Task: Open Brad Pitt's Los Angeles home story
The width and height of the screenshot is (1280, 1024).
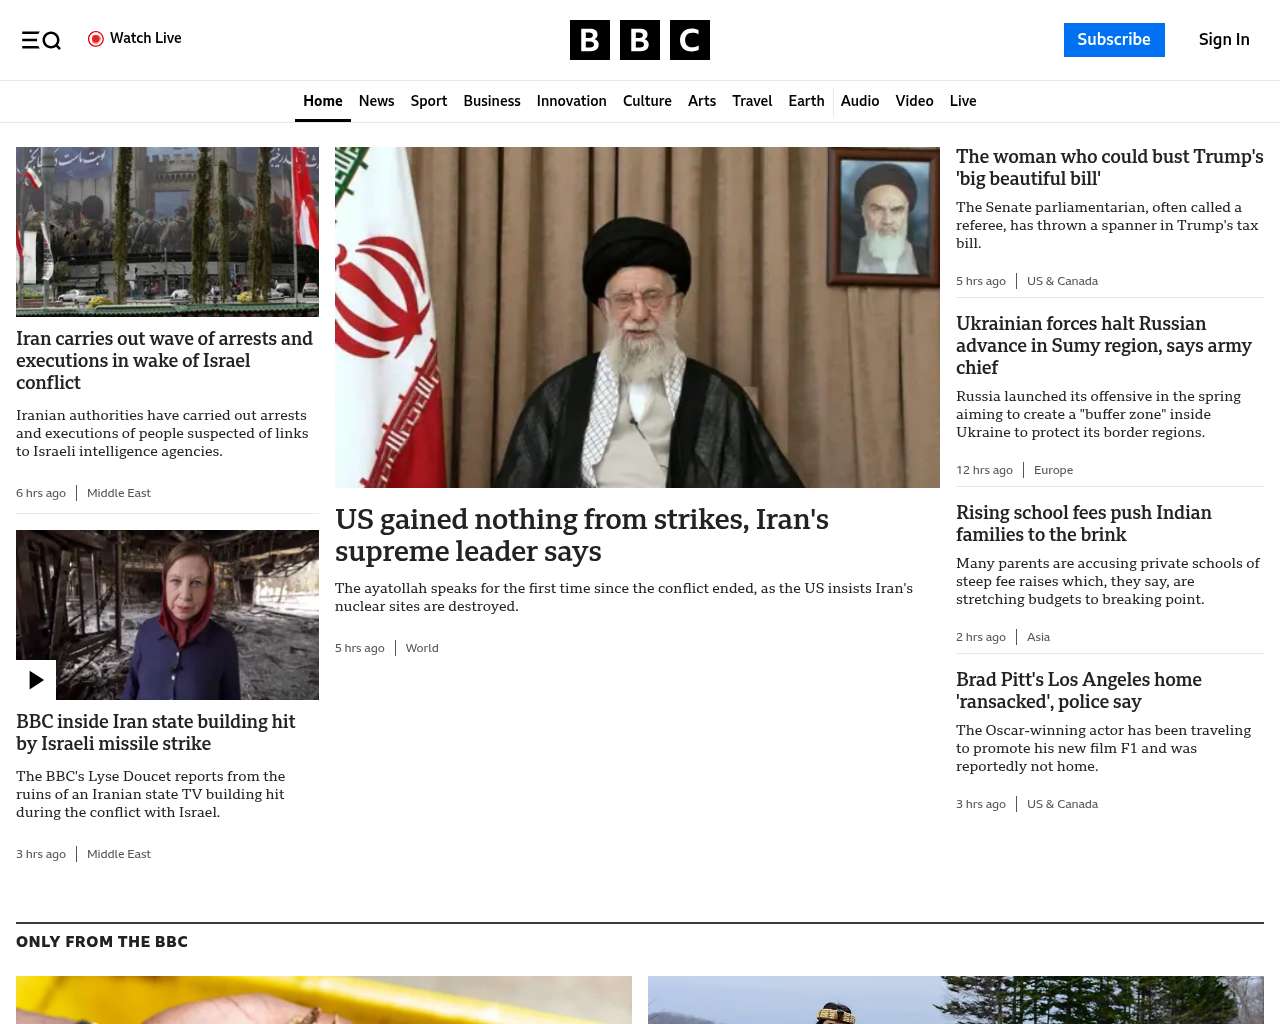Action: [1079, 690]
